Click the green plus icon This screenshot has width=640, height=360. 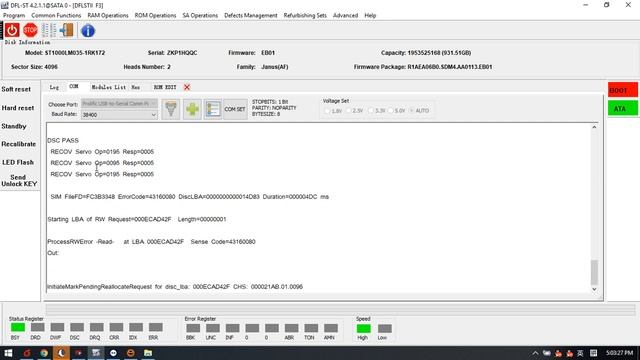pyautogui.click(x=192, y=109)
